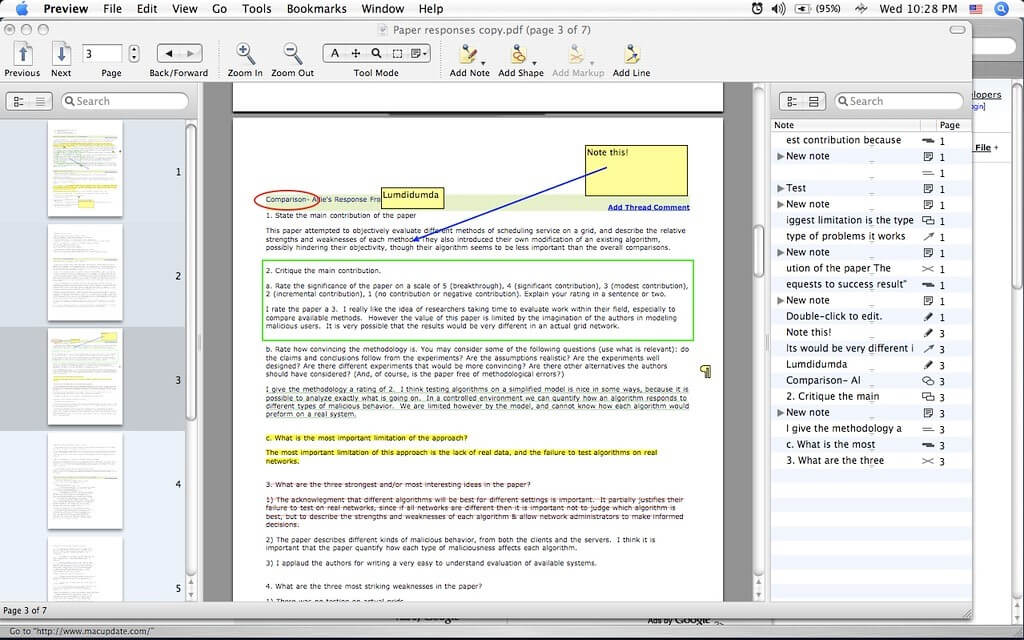This screenshot has width=1024, height=640.
Task: Click note icon of 'Test' row
Action: click(x=927, y=188)
